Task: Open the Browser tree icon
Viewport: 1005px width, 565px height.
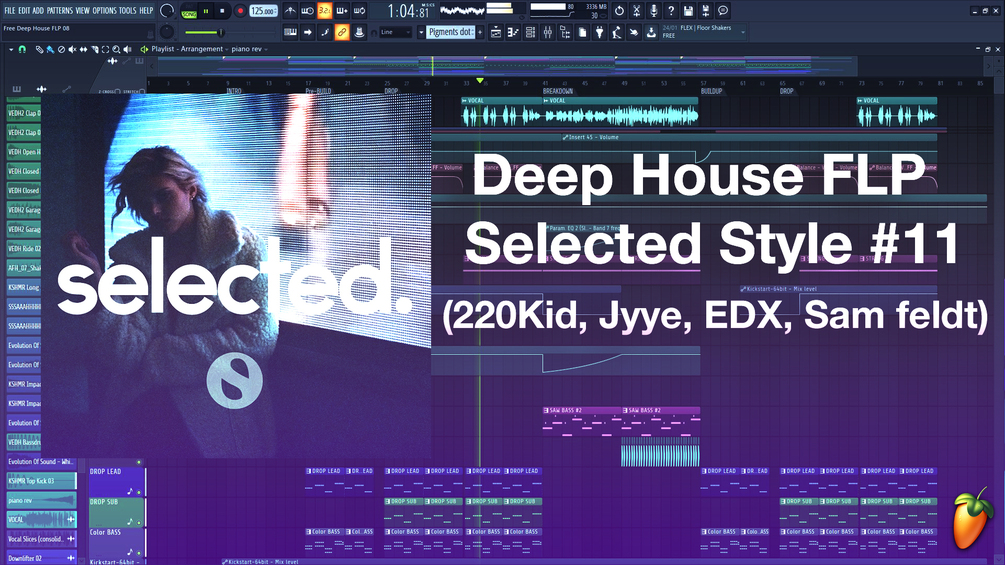Action: pyautogui.click(x=565, y=32)
